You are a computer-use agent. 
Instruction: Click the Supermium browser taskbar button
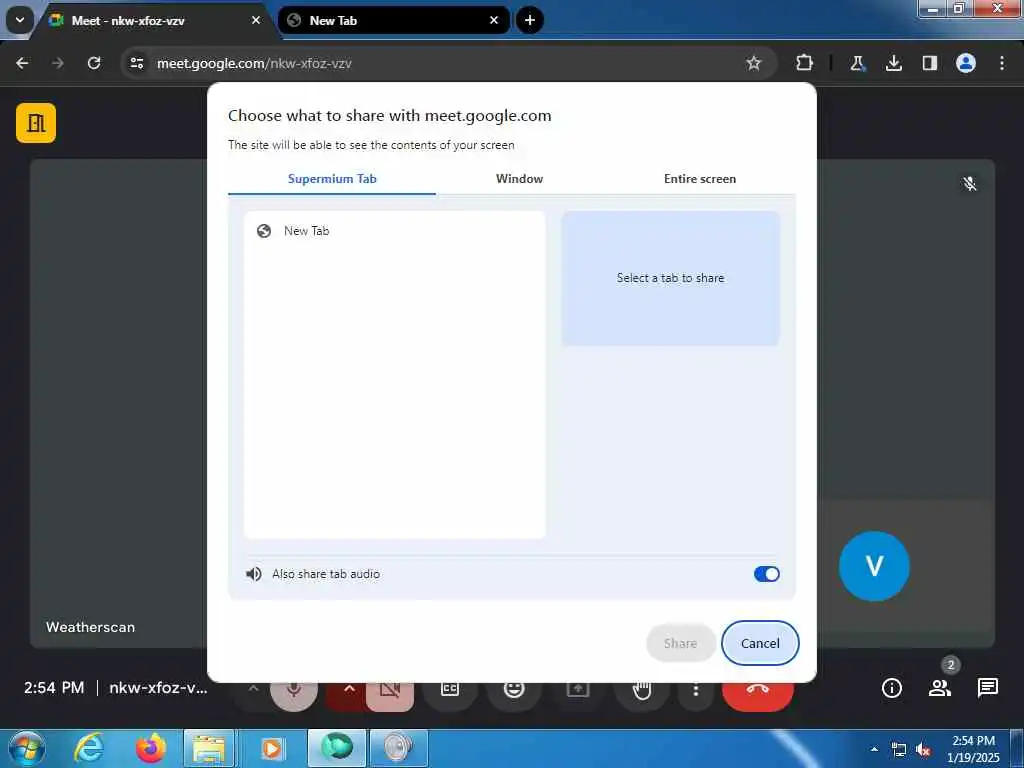point(337,748)
